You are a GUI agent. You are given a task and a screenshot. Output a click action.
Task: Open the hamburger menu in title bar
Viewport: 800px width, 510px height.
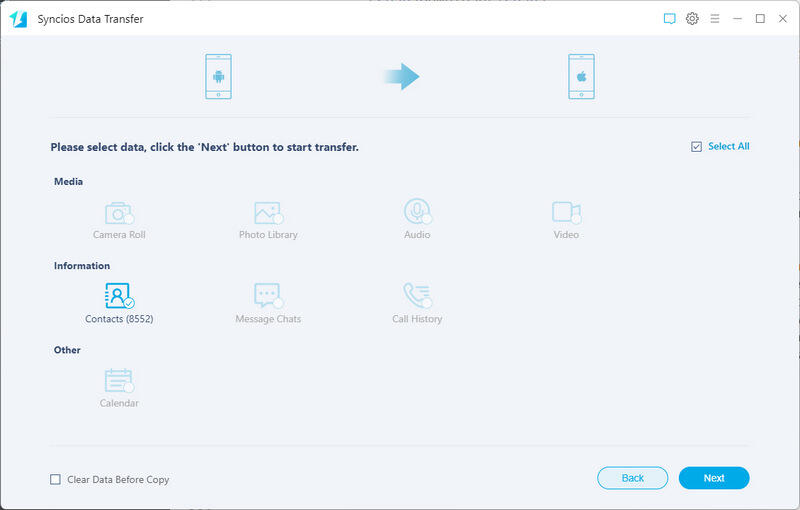click(714, 19)
